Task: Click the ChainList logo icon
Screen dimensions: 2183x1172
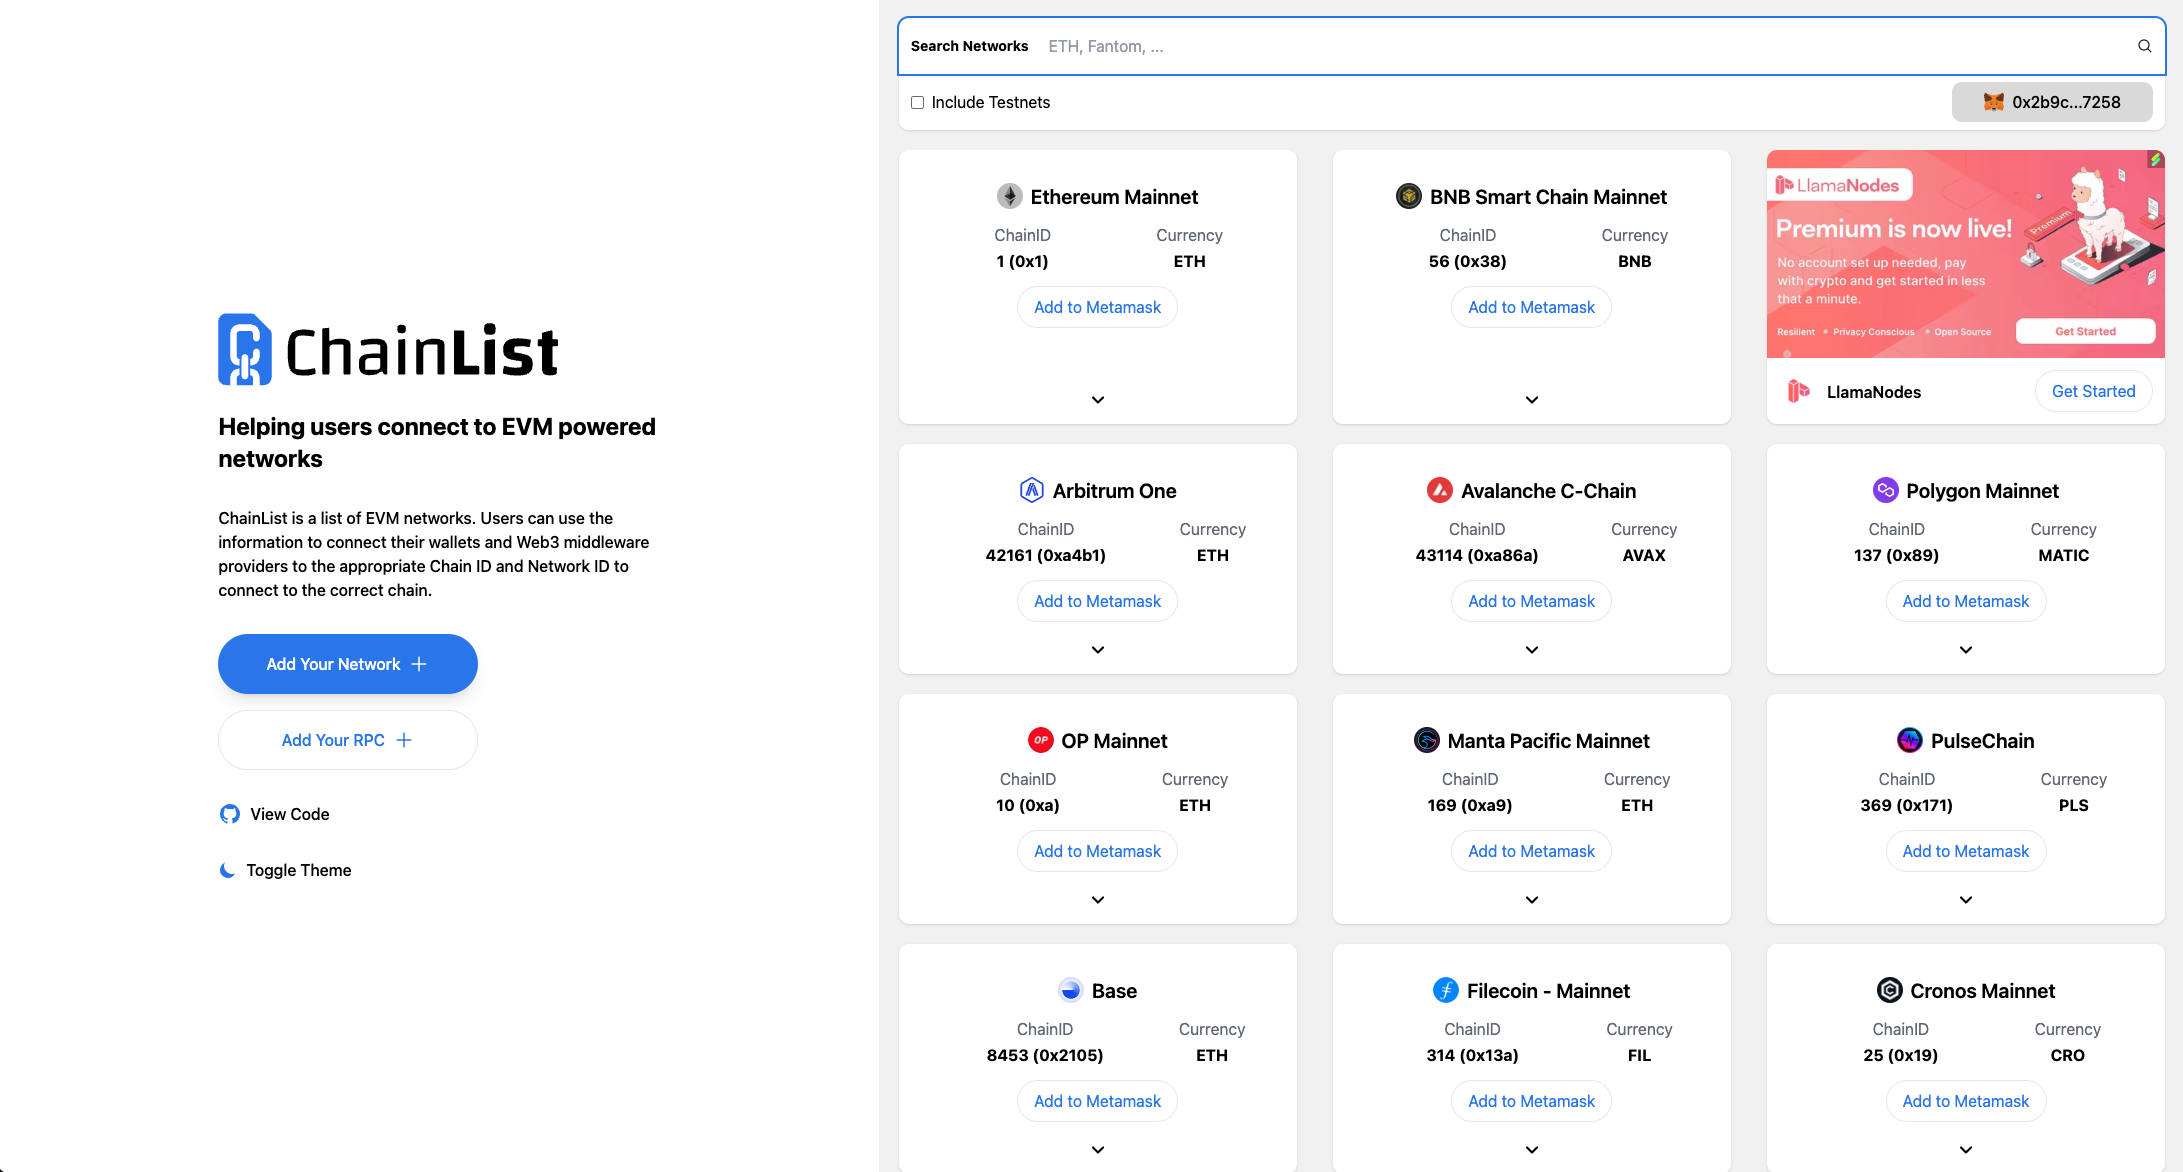Action: click(245, 350)
